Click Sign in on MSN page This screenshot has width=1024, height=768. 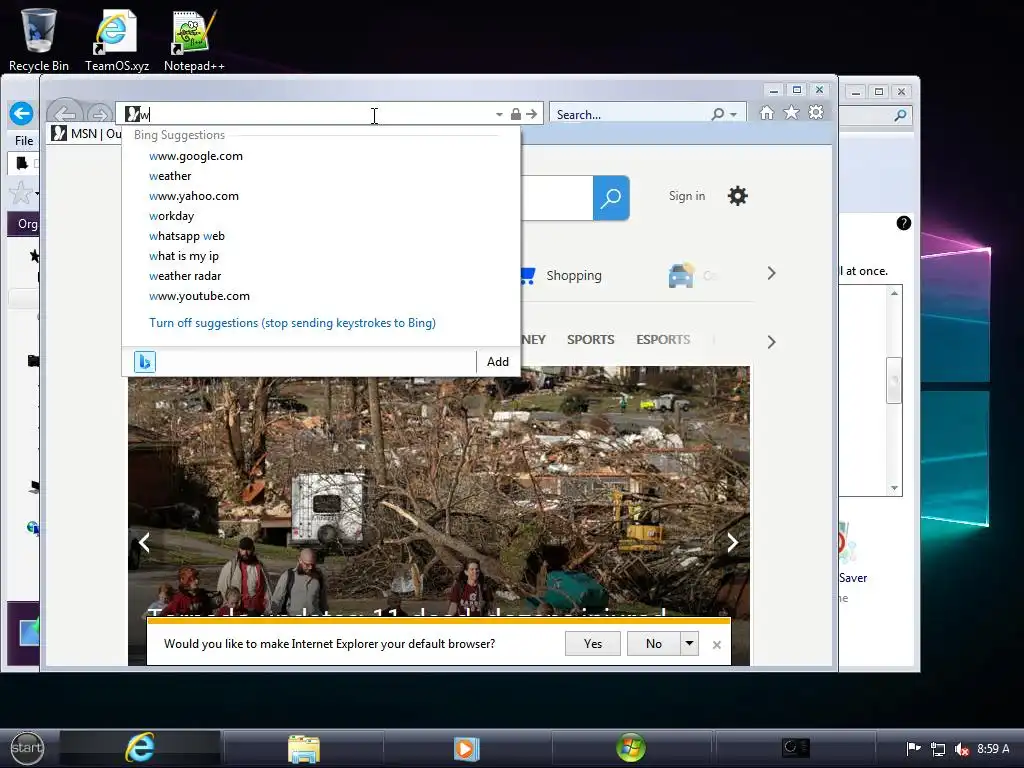tap(686, 196)
